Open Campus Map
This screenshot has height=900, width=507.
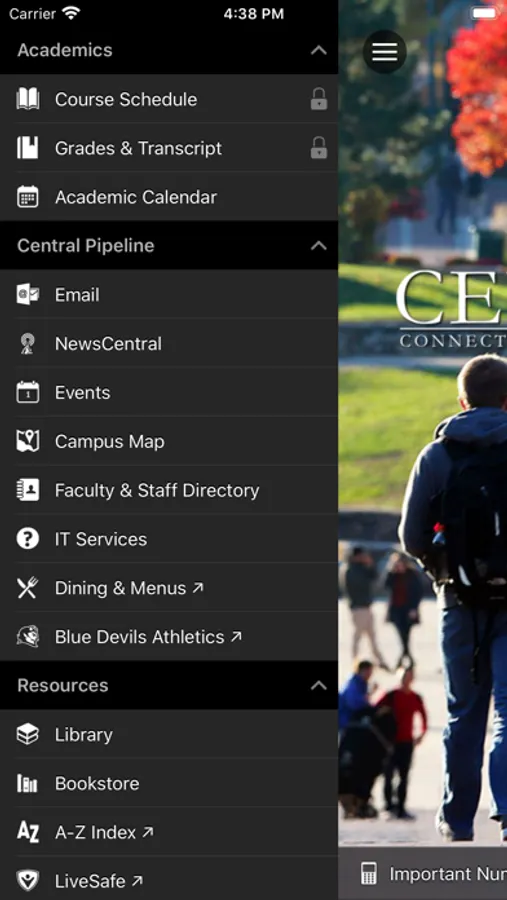169,440
